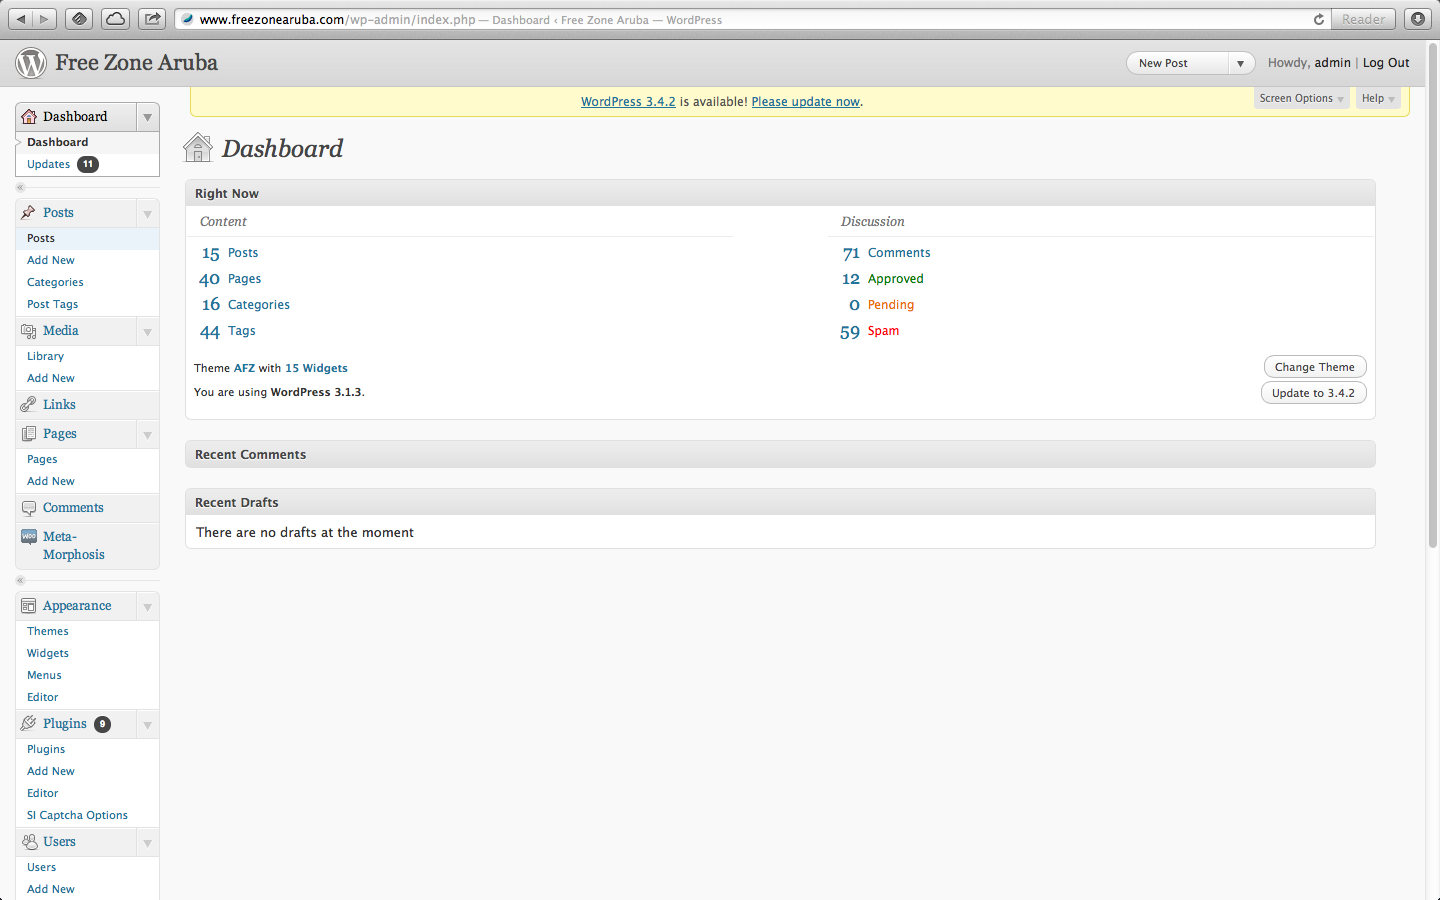Click the Recent Comments panel header

tap(780, 454)
